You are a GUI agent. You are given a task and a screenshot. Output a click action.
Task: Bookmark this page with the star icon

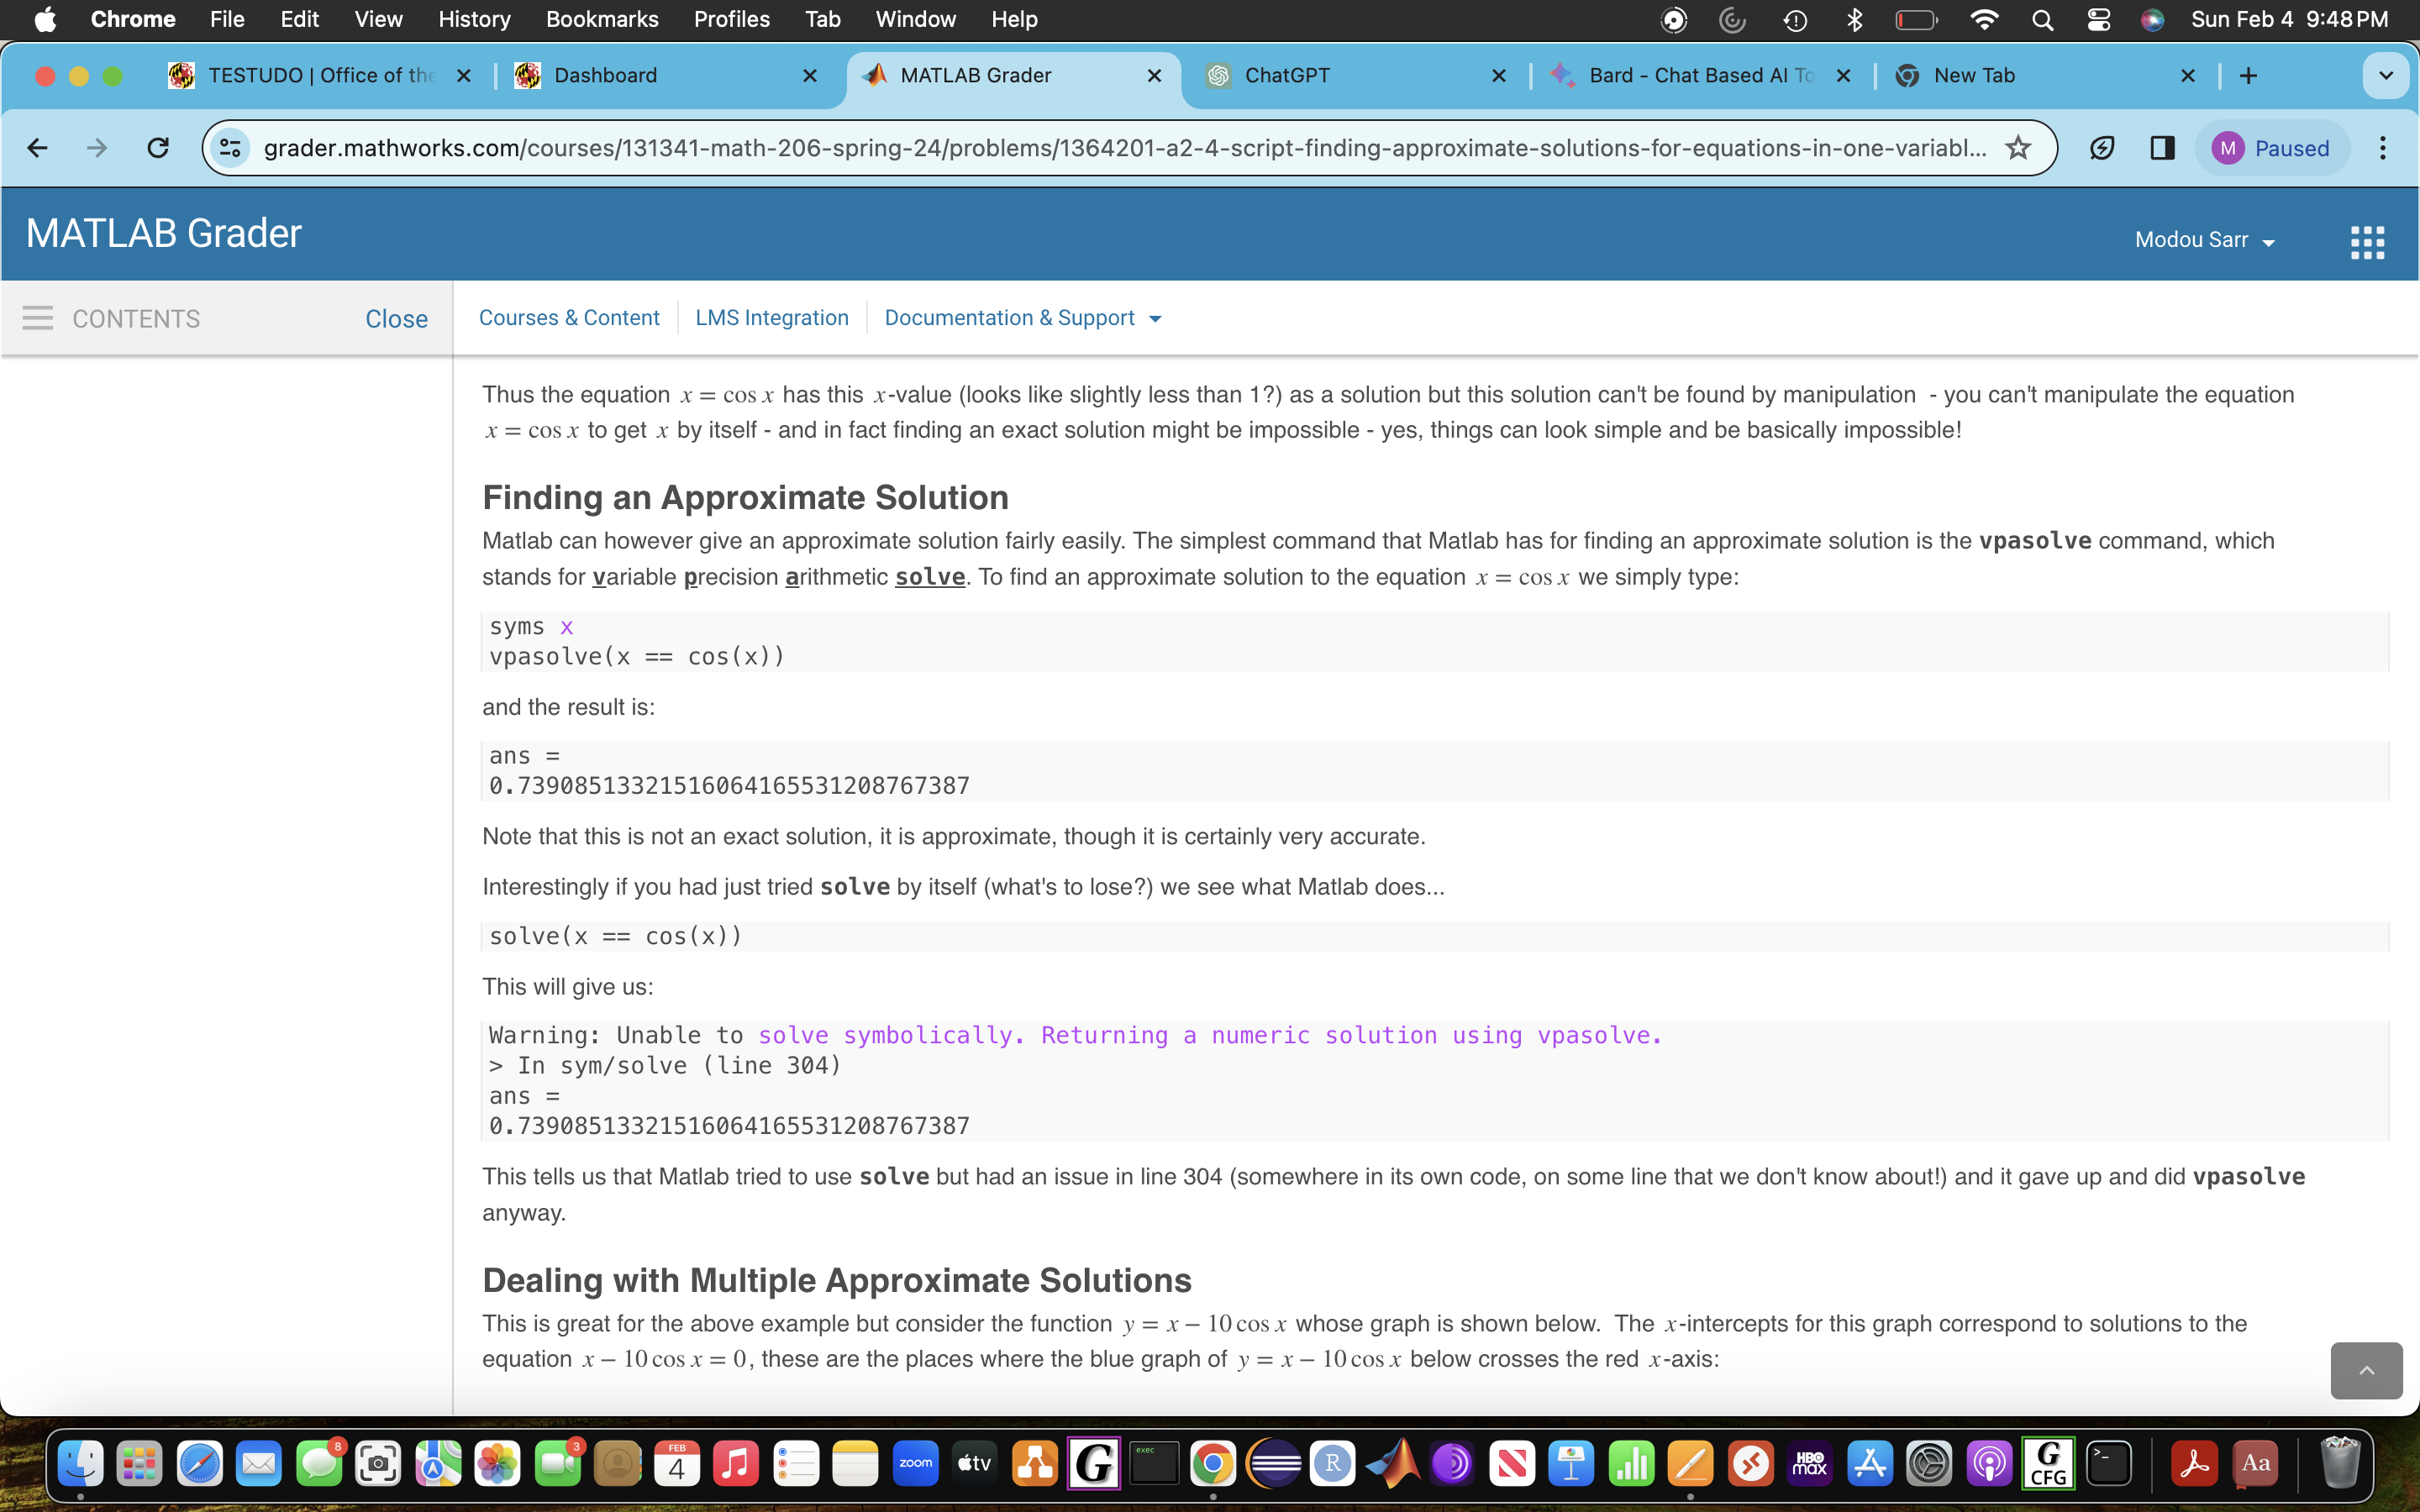coord(2018,148)
